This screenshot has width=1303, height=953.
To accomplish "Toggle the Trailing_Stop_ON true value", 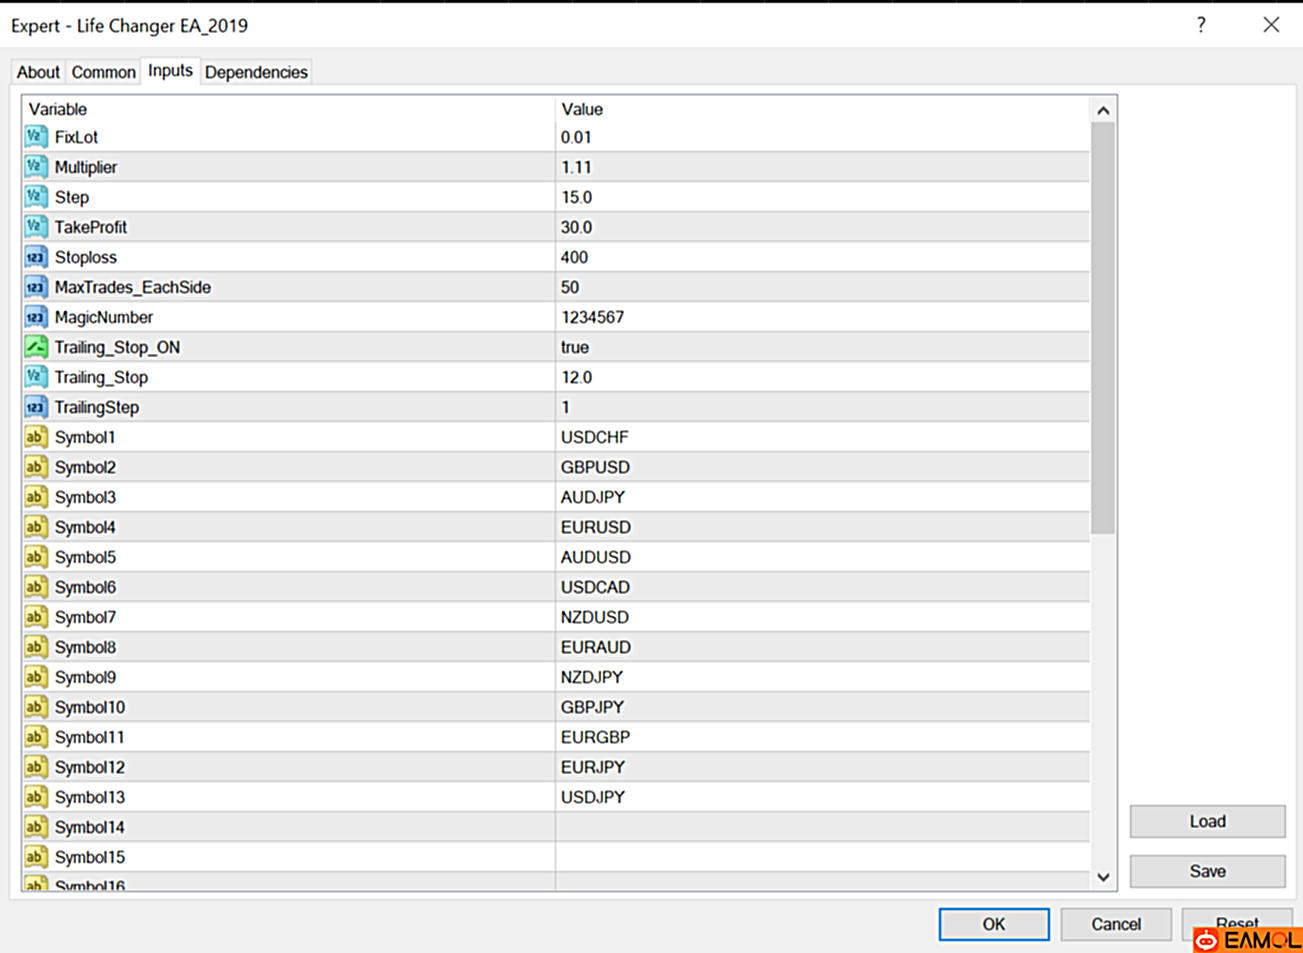I will tap(575, 347).
